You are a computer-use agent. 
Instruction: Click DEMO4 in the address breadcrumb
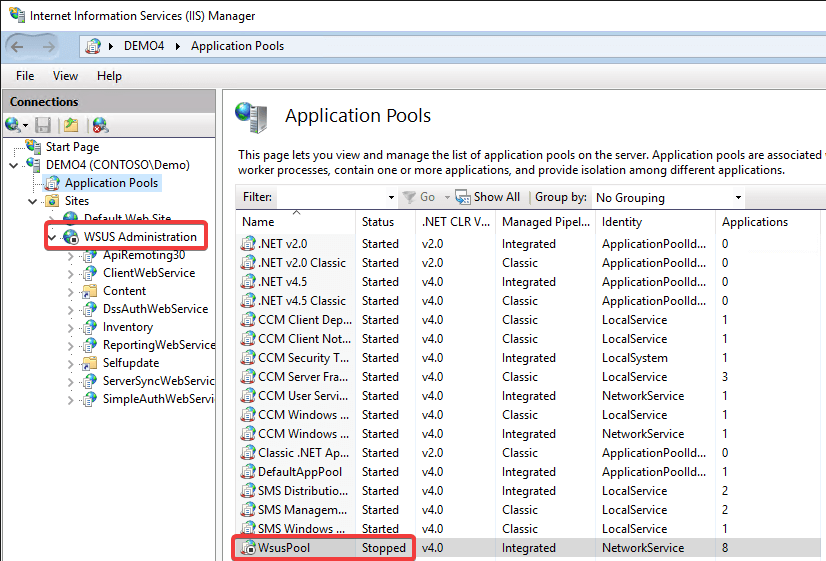144,46
